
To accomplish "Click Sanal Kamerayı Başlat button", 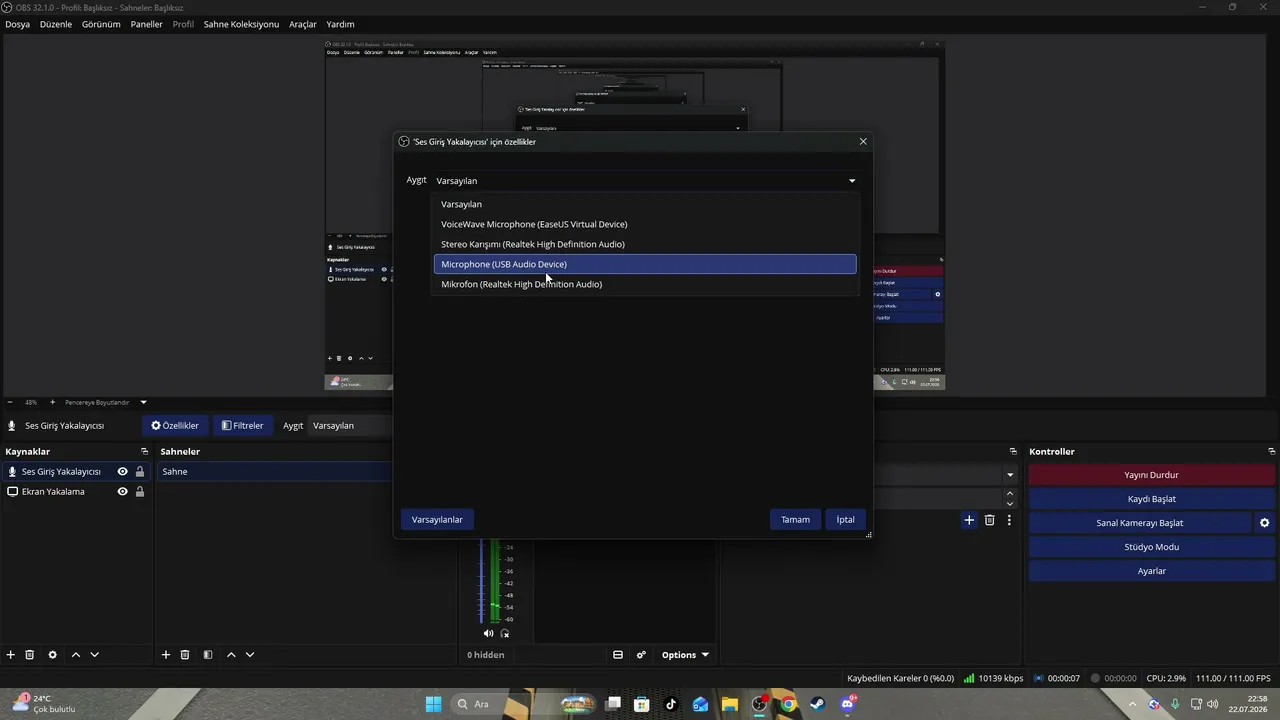I will pos(1140,523).
